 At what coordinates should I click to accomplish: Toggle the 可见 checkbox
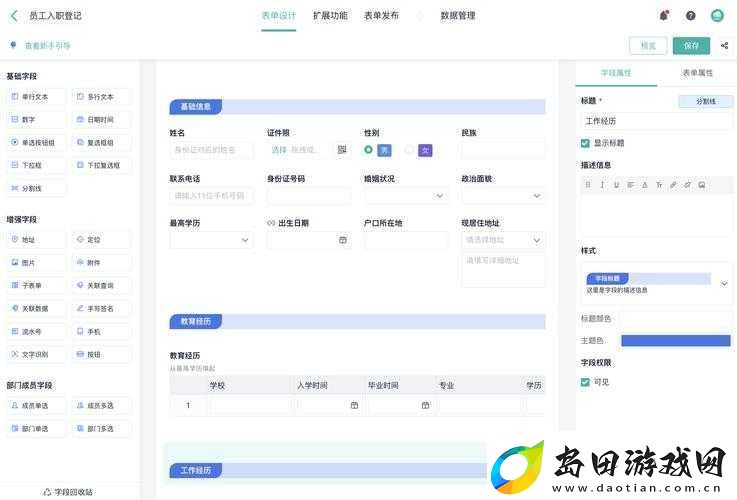tap(585, 382)
